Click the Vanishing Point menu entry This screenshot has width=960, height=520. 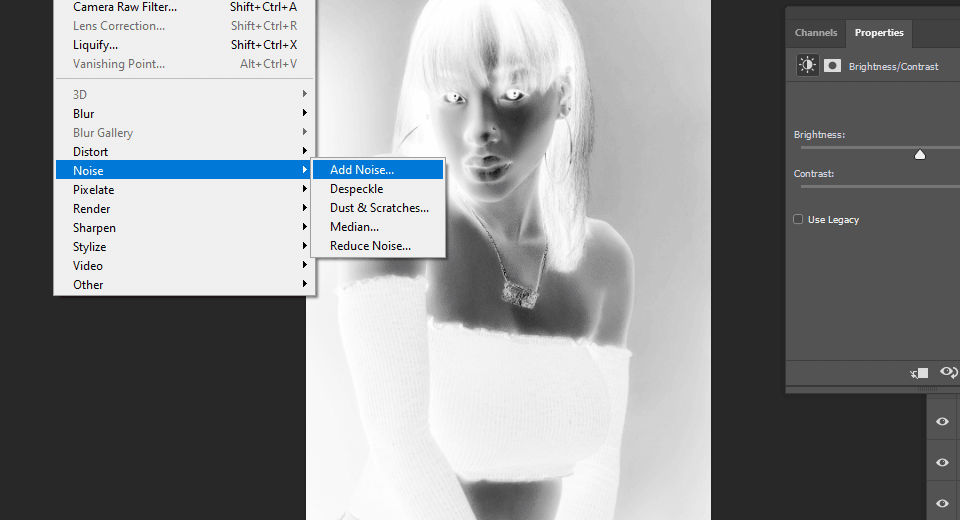tap(184, 64)
